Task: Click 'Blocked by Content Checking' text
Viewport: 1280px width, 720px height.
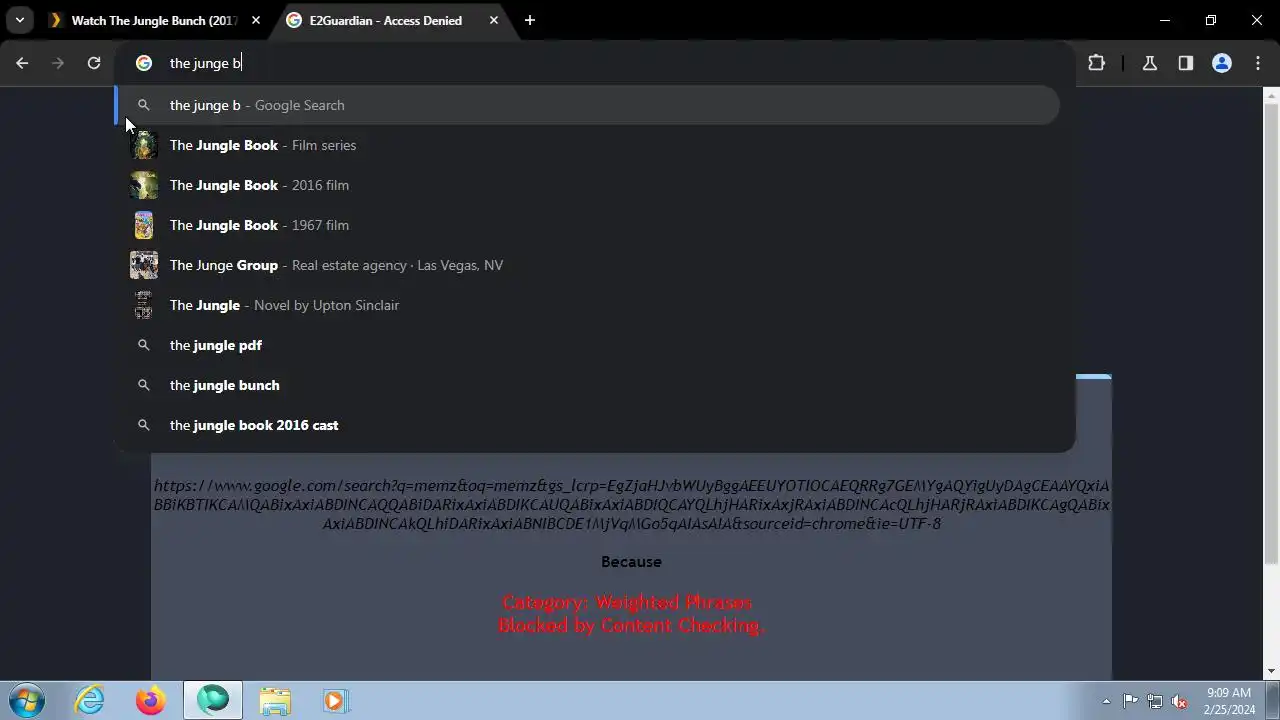Action: (631, 625)
